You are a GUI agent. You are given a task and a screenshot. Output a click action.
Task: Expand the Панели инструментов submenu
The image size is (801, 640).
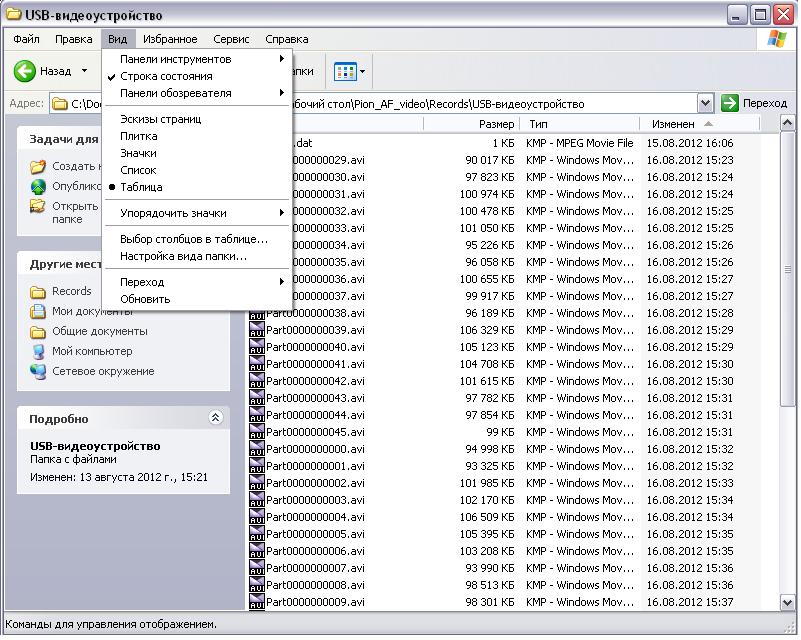point(175,59)
